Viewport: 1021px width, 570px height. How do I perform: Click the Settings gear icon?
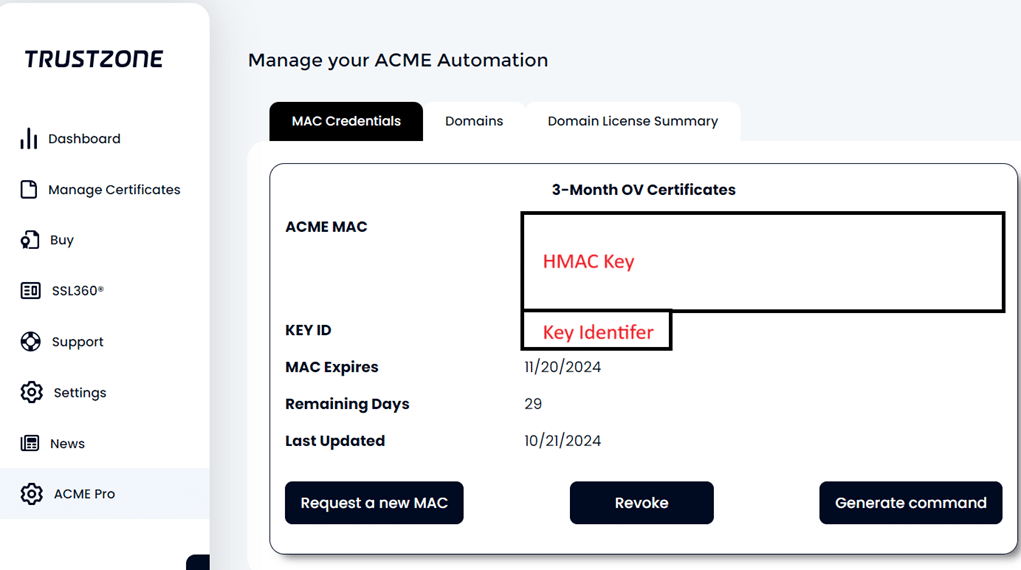point(31,392)
